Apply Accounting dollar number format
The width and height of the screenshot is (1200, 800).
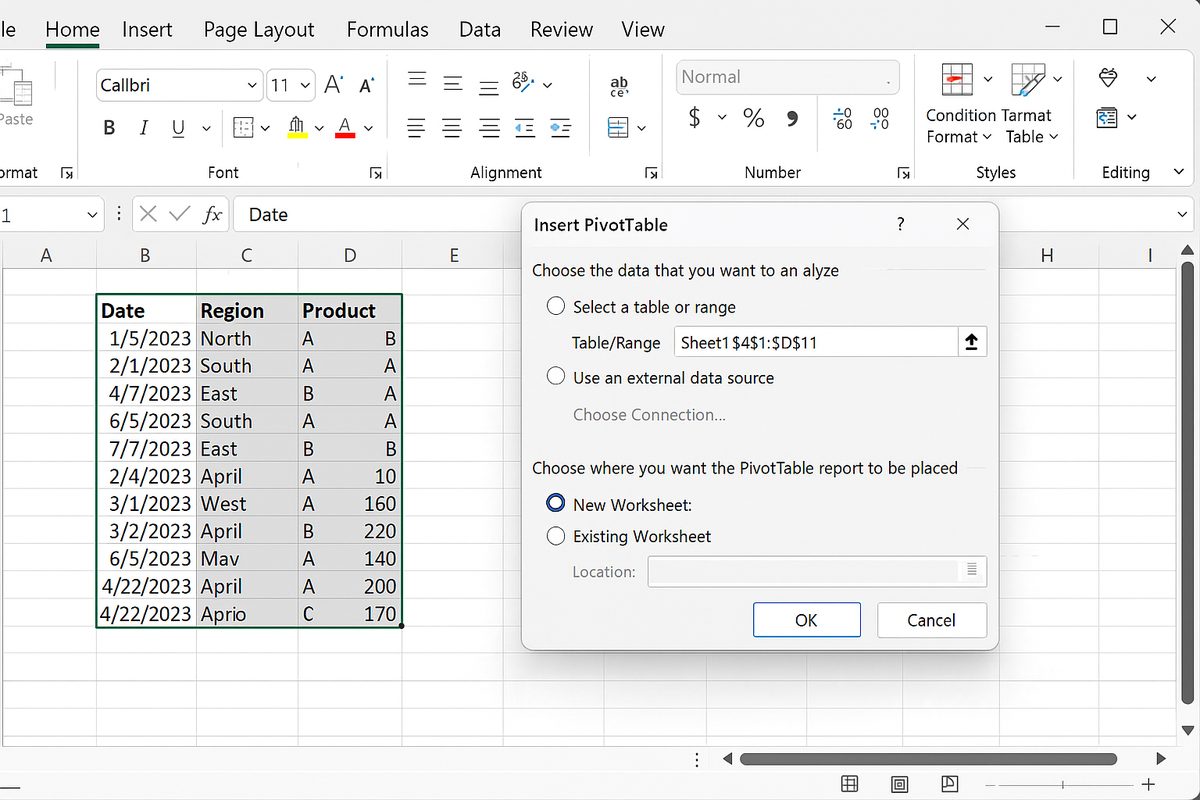coord(695,118)
